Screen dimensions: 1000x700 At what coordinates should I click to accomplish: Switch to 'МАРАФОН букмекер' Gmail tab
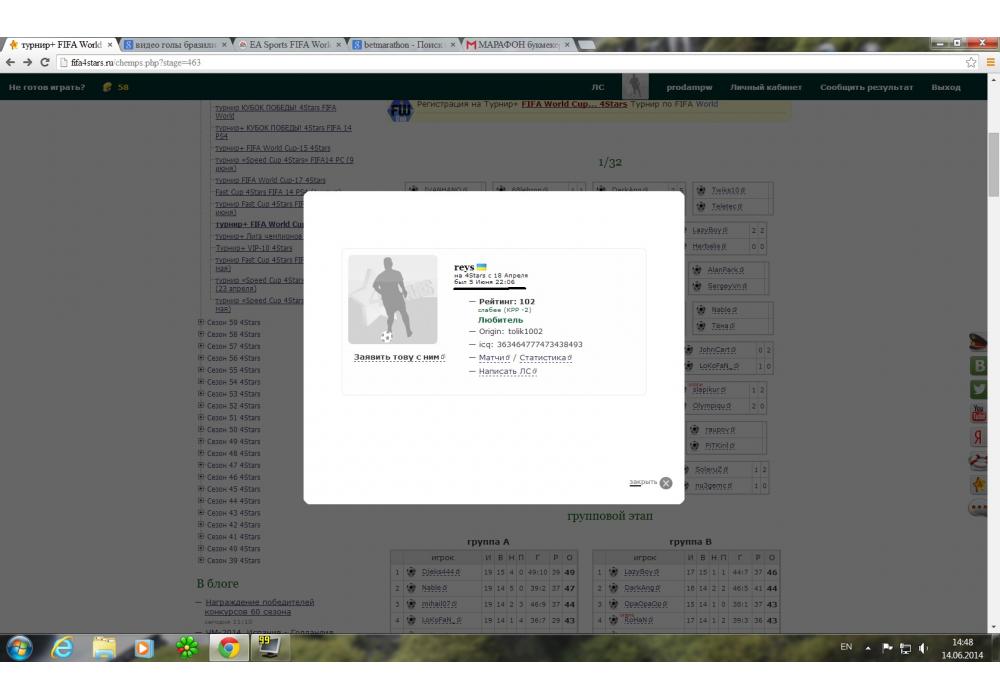(518, 45)
